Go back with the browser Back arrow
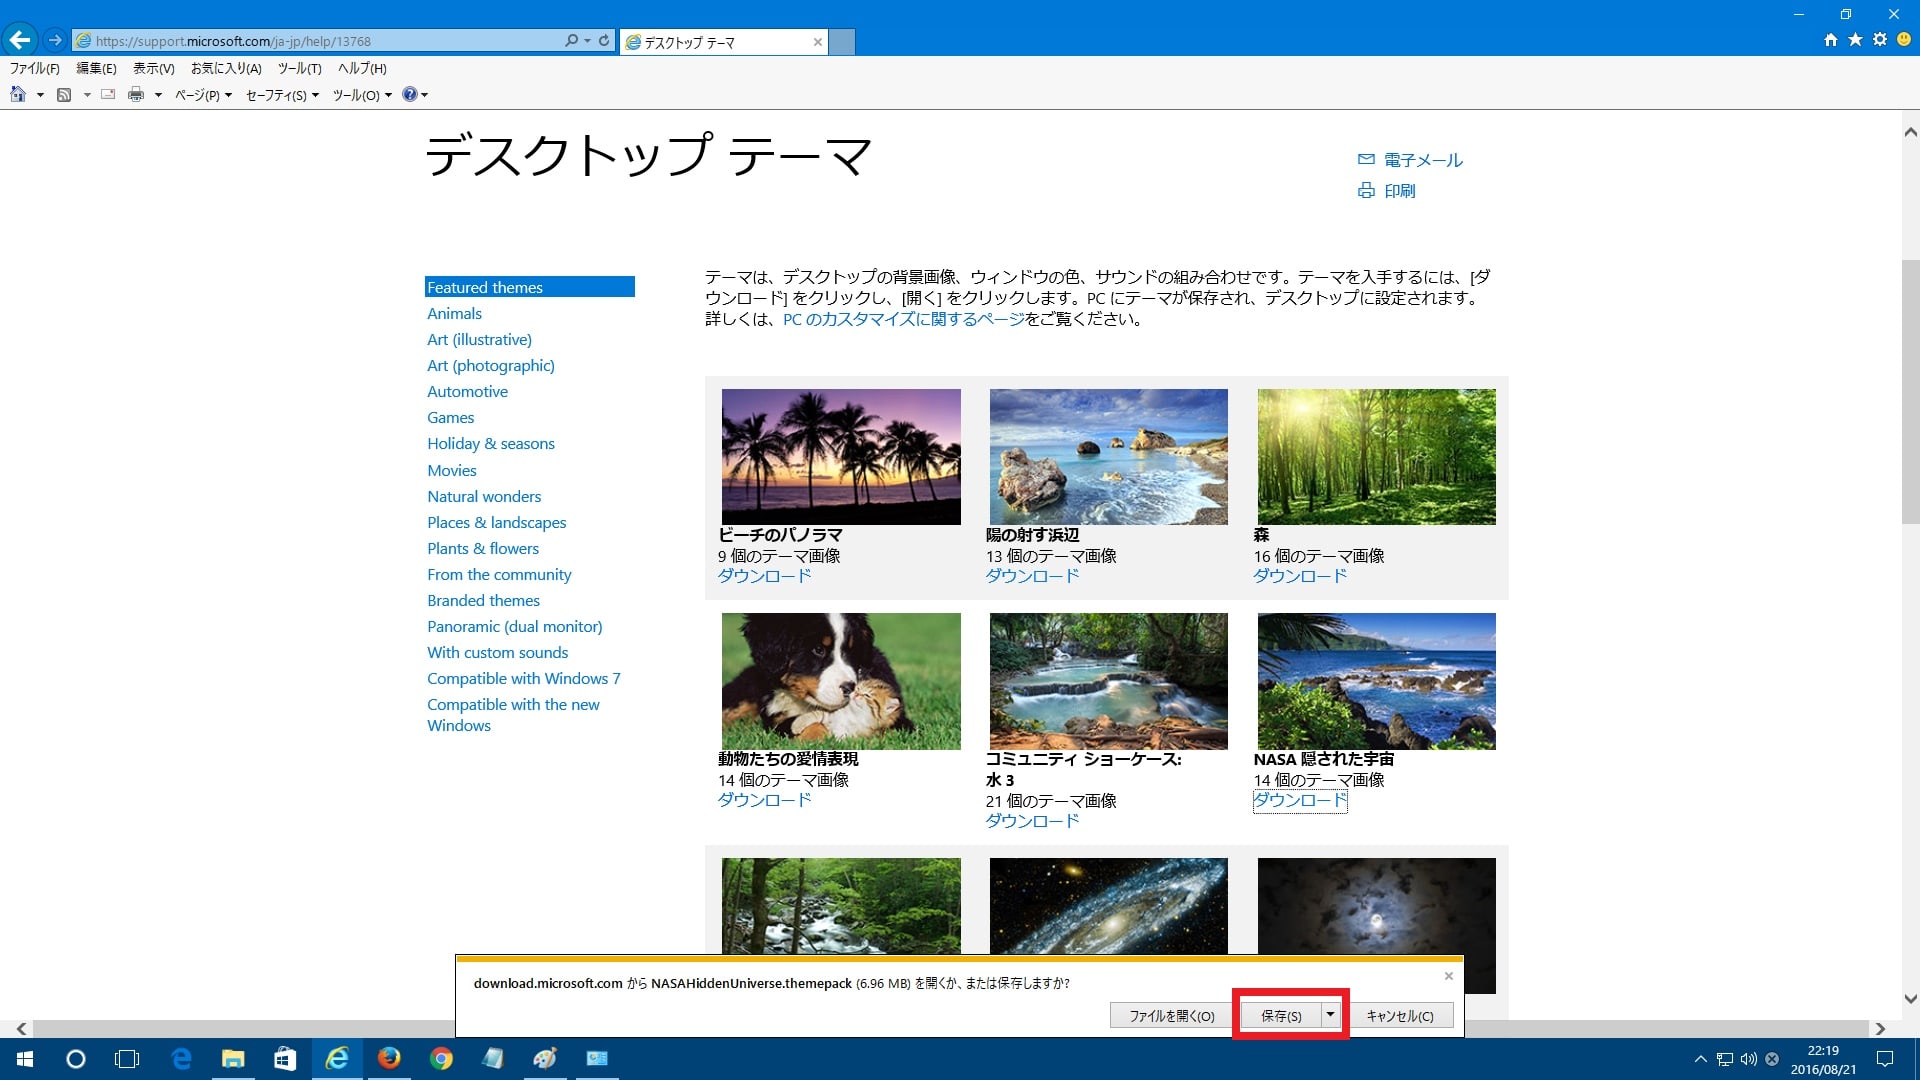 click(20, 40)
